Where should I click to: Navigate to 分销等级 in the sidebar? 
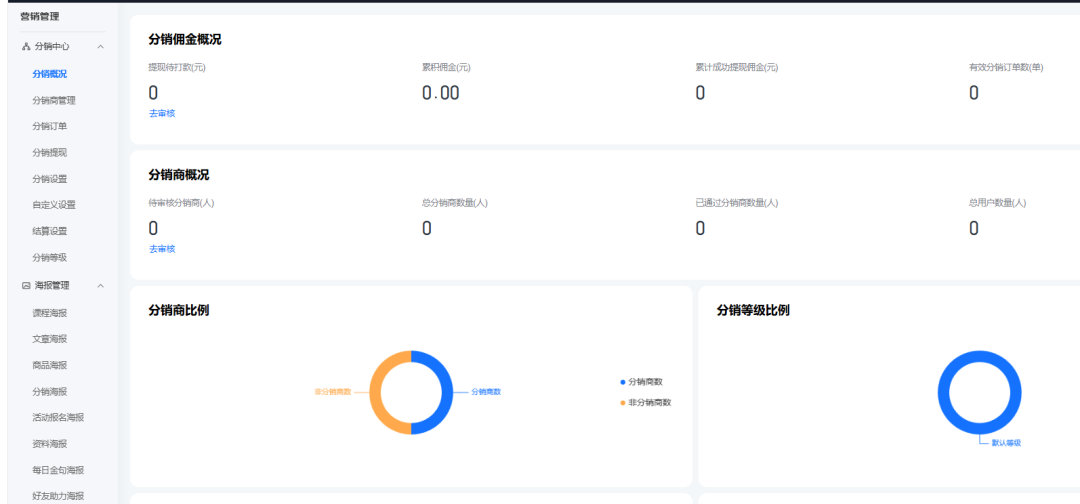click(x=50, y=257)
